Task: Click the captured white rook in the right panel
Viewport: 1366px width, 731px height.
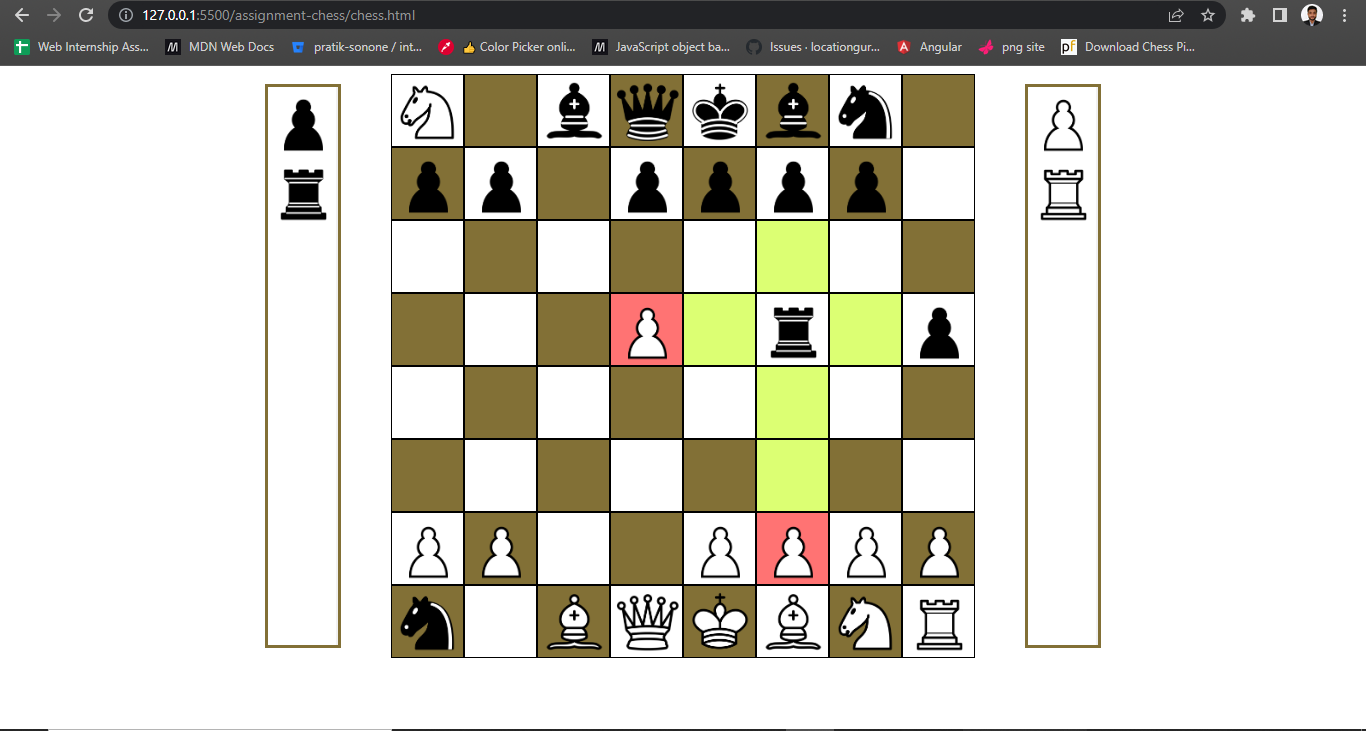Action: 1062,193
